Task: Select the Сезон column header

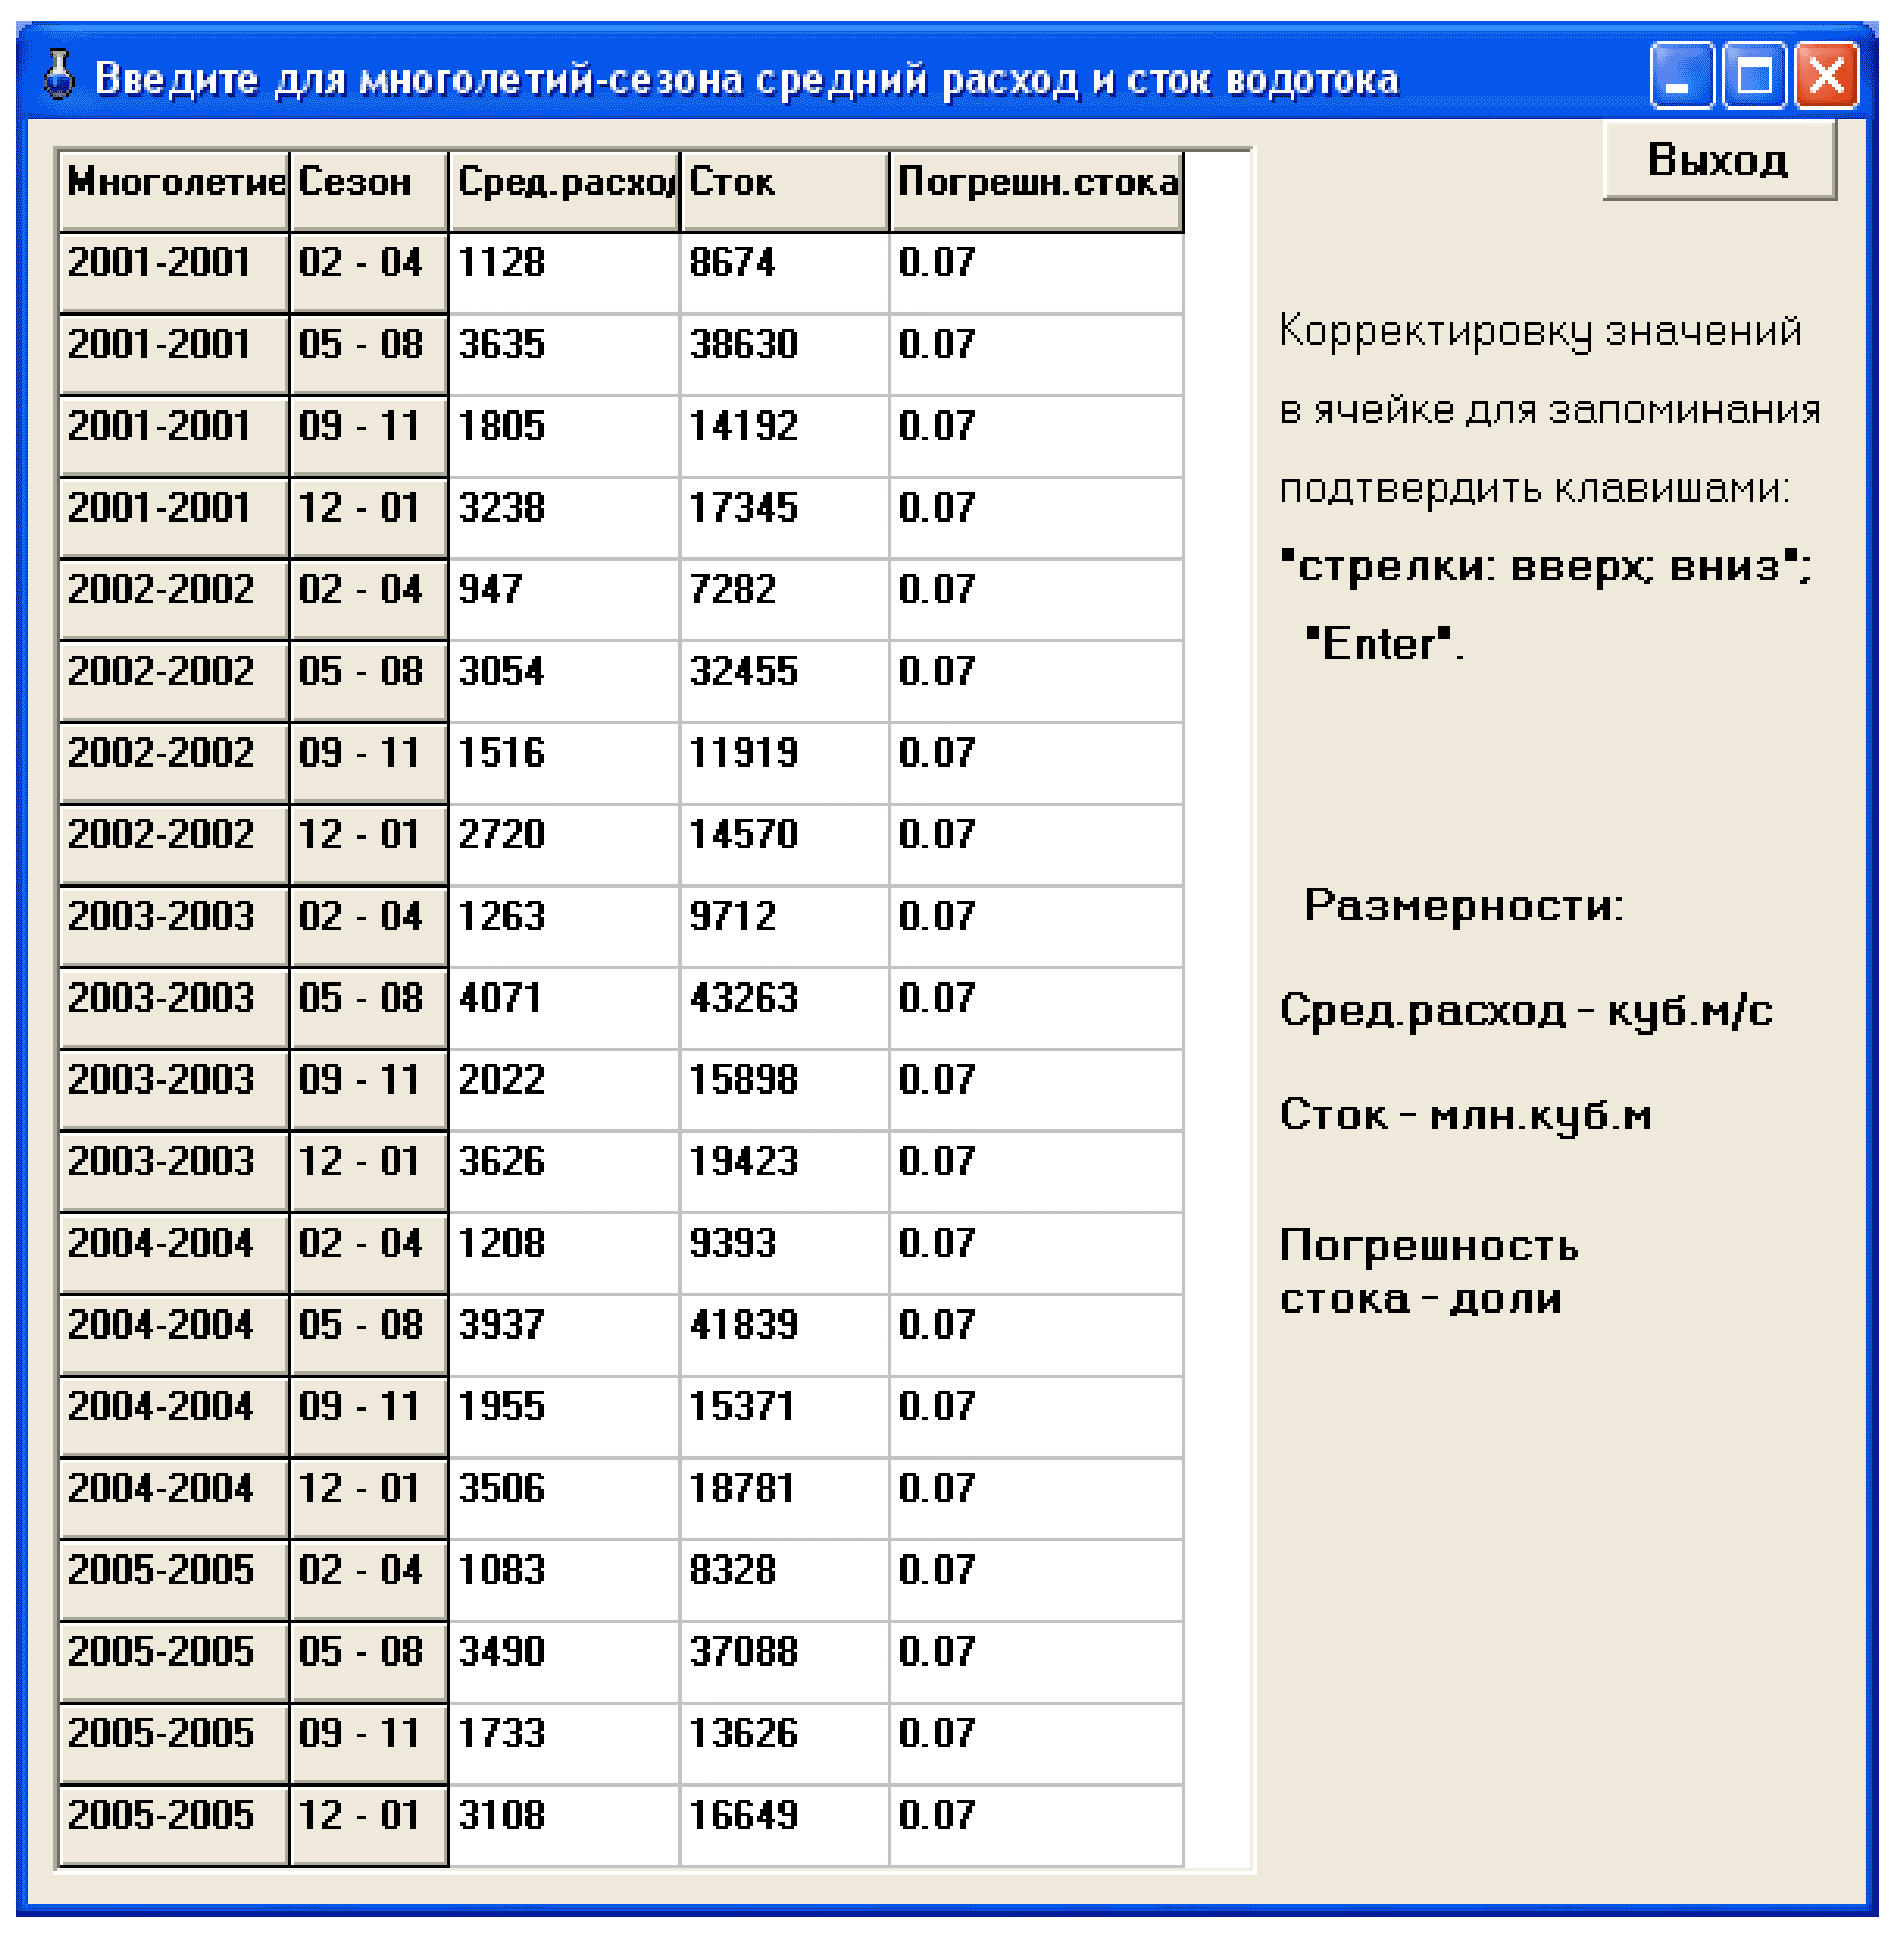Action: 368,192
